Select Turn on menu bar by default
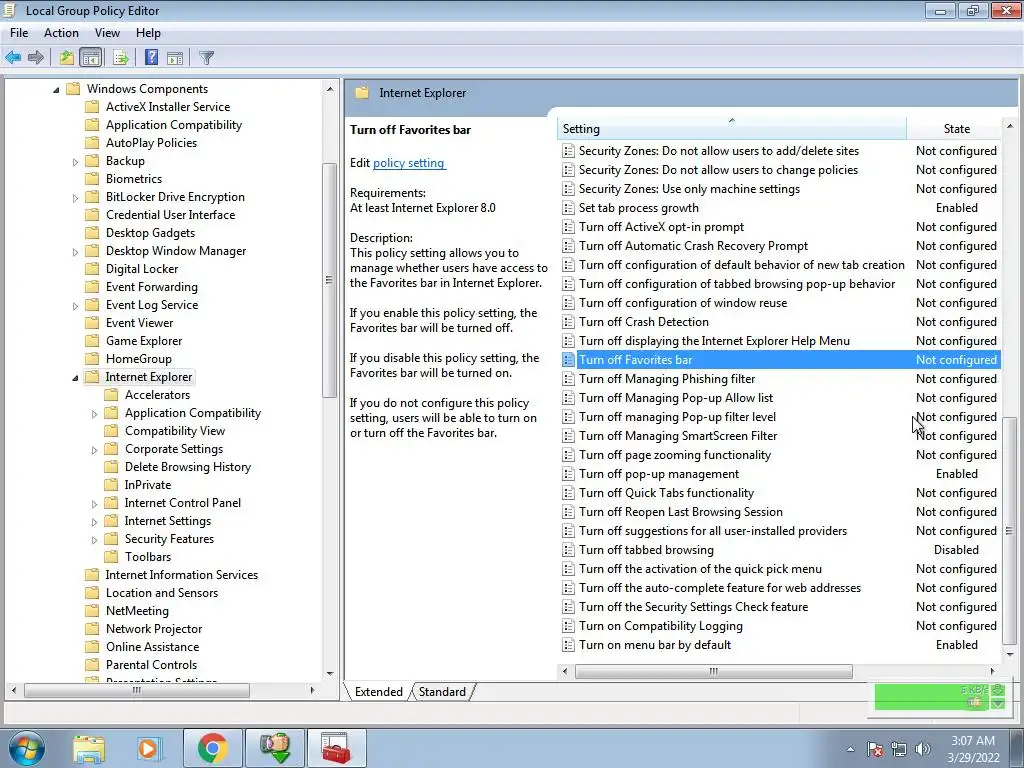This screenshot has width=1024, height=768. click(780, 645)
